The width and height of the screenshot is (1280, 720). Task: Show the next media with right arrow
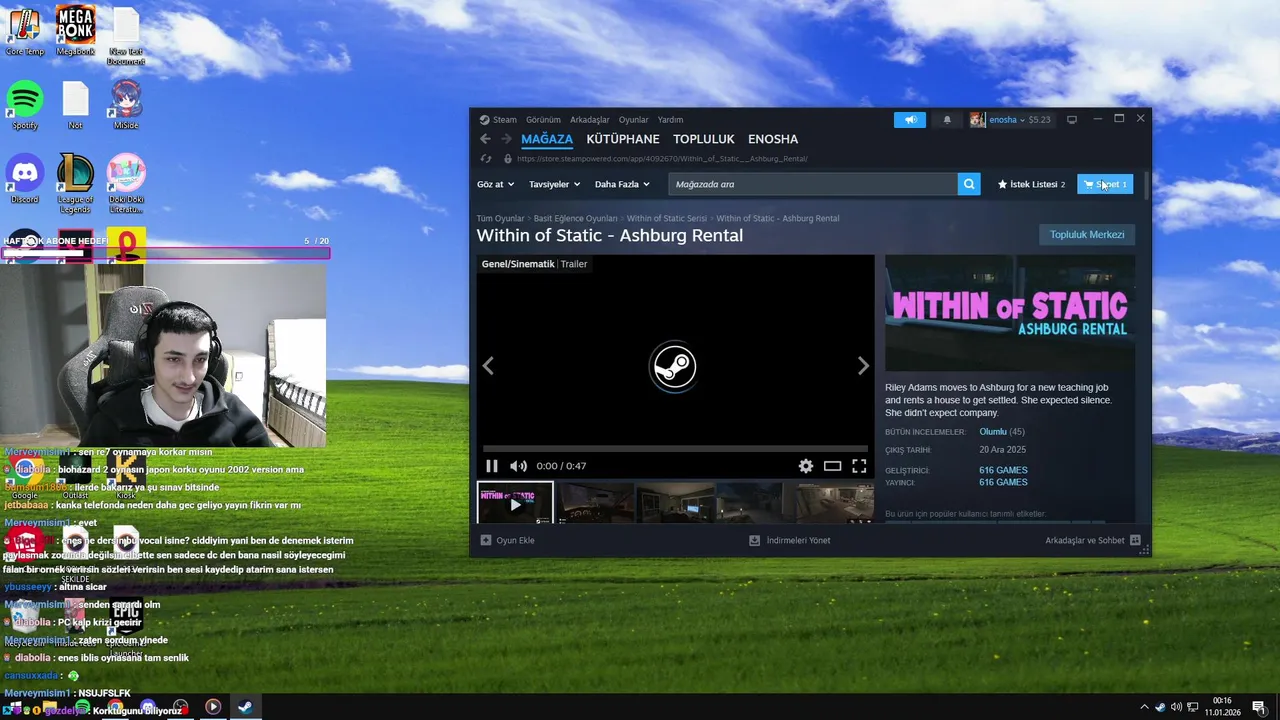click(x=863, y=366)
